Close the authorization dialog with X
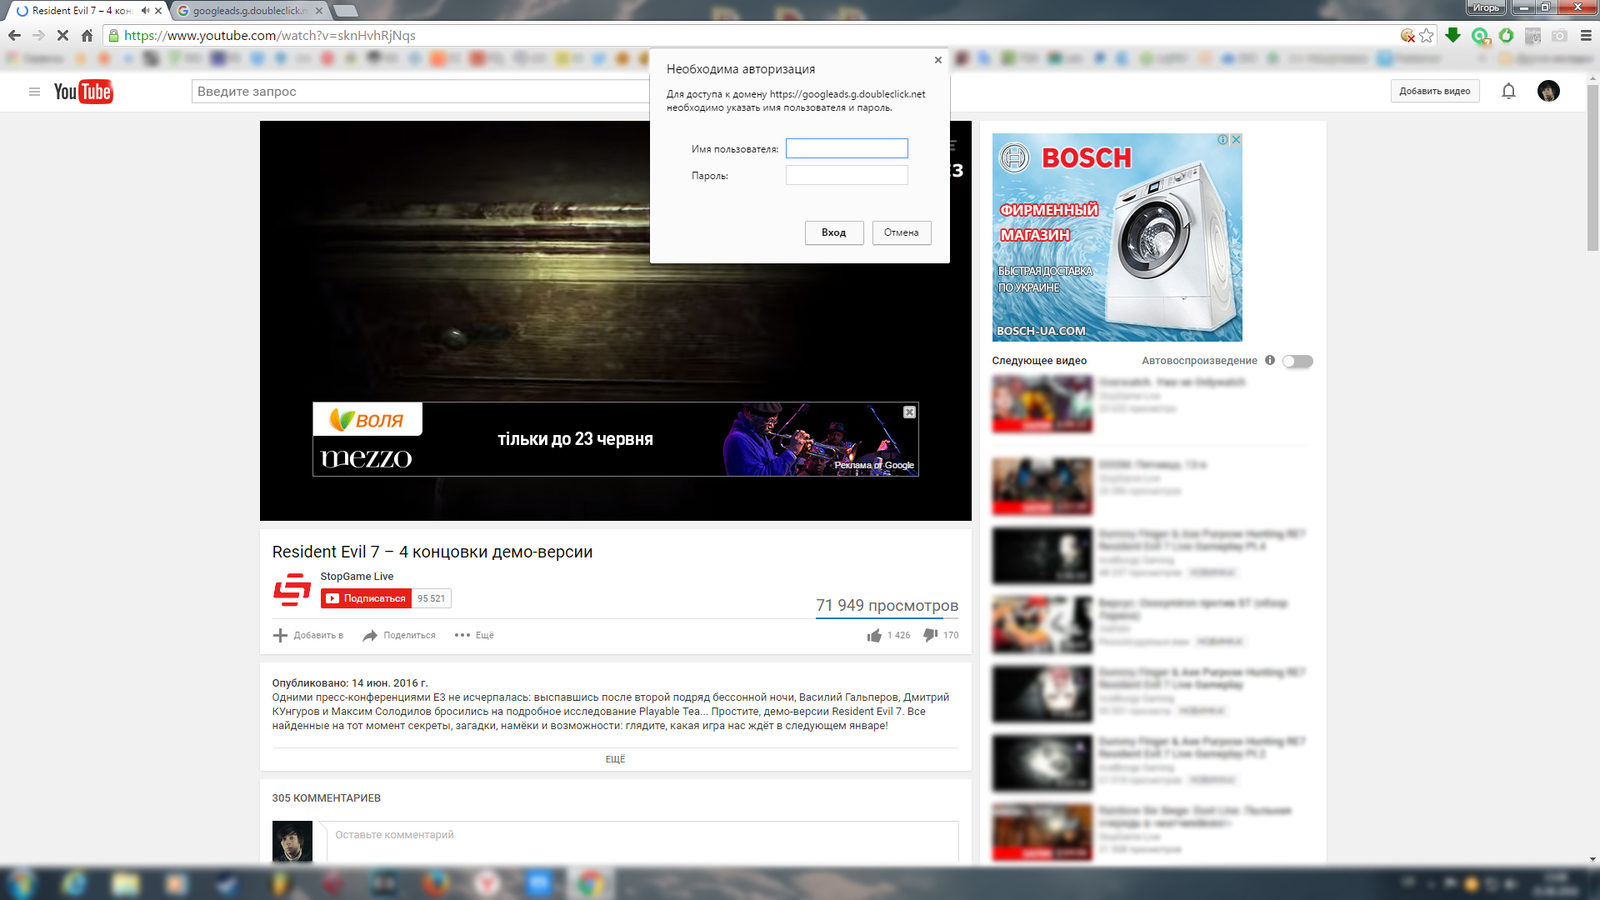The height and width of the screenshot is (900, 1600). tap(938, 60)
